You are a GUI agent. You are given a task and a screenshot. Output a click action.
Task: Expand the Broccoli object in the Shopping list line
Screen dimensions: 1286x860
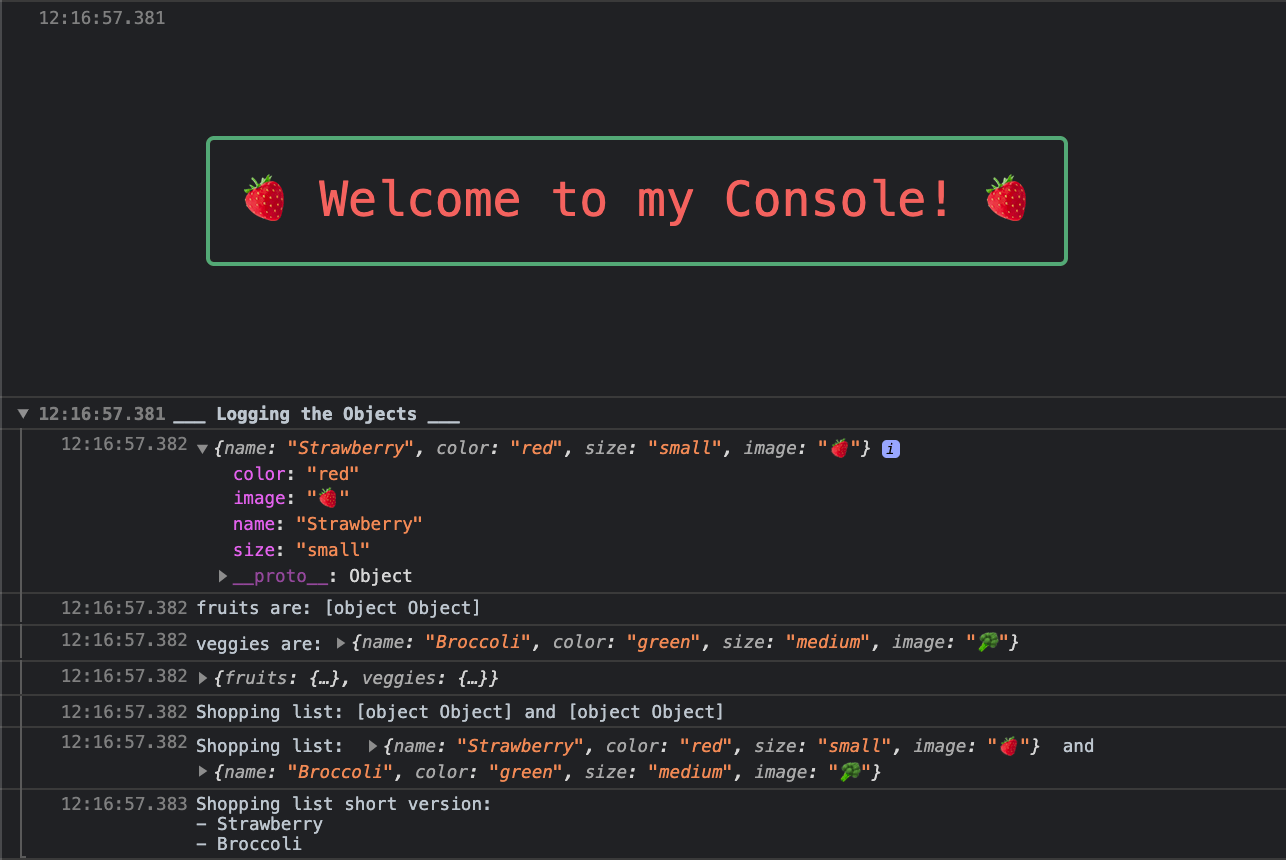click(203, 771)
